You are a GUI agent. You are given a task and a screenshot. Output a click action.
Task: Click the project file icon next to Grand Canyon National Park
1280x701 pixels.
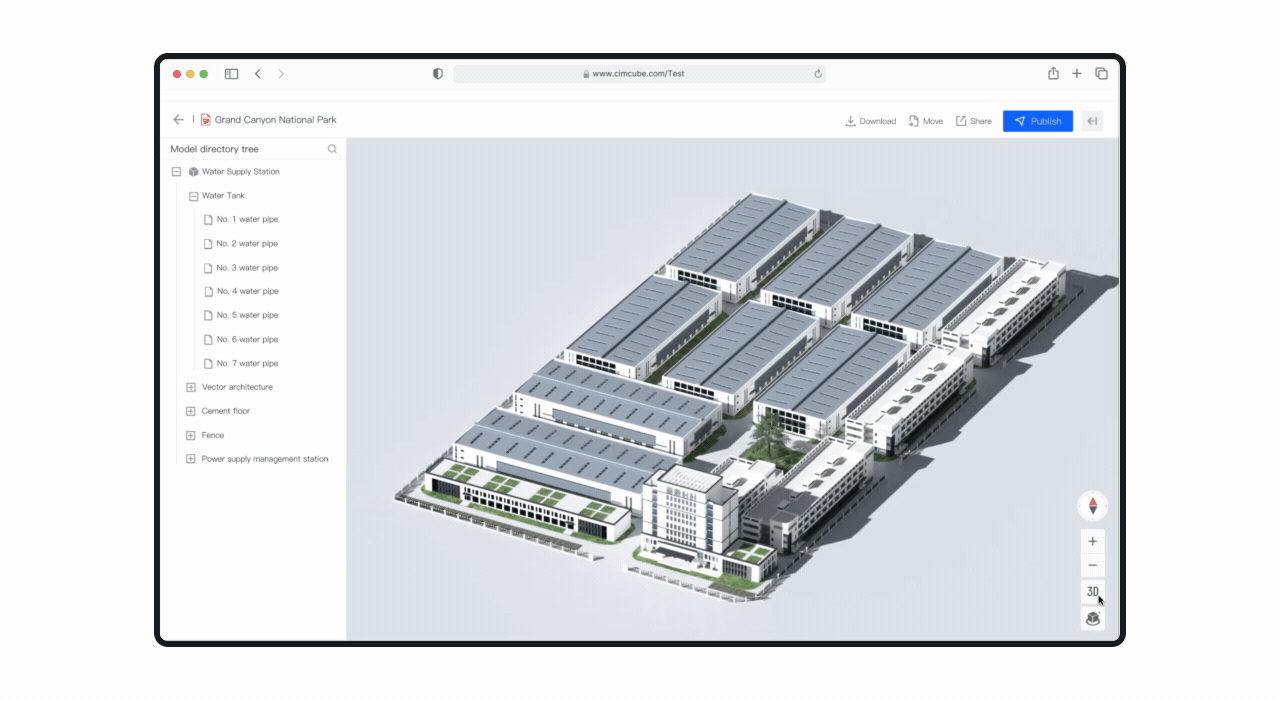pos(206,120)
